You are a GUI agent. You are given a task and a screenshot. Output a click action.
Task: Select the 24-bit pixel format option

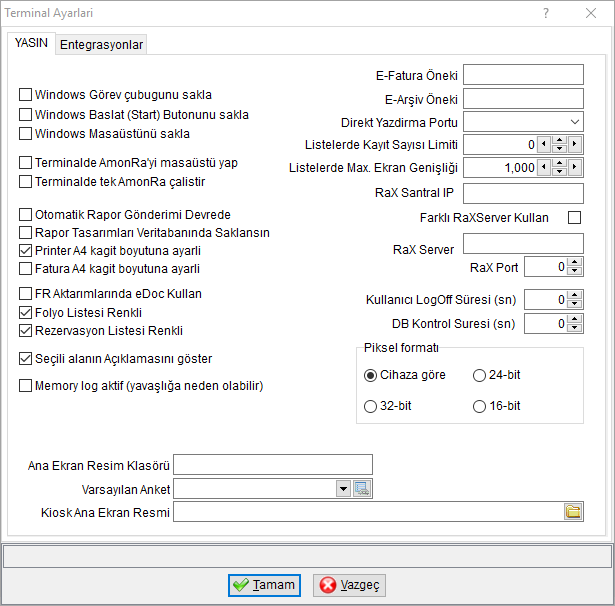[x=479, y=375]
